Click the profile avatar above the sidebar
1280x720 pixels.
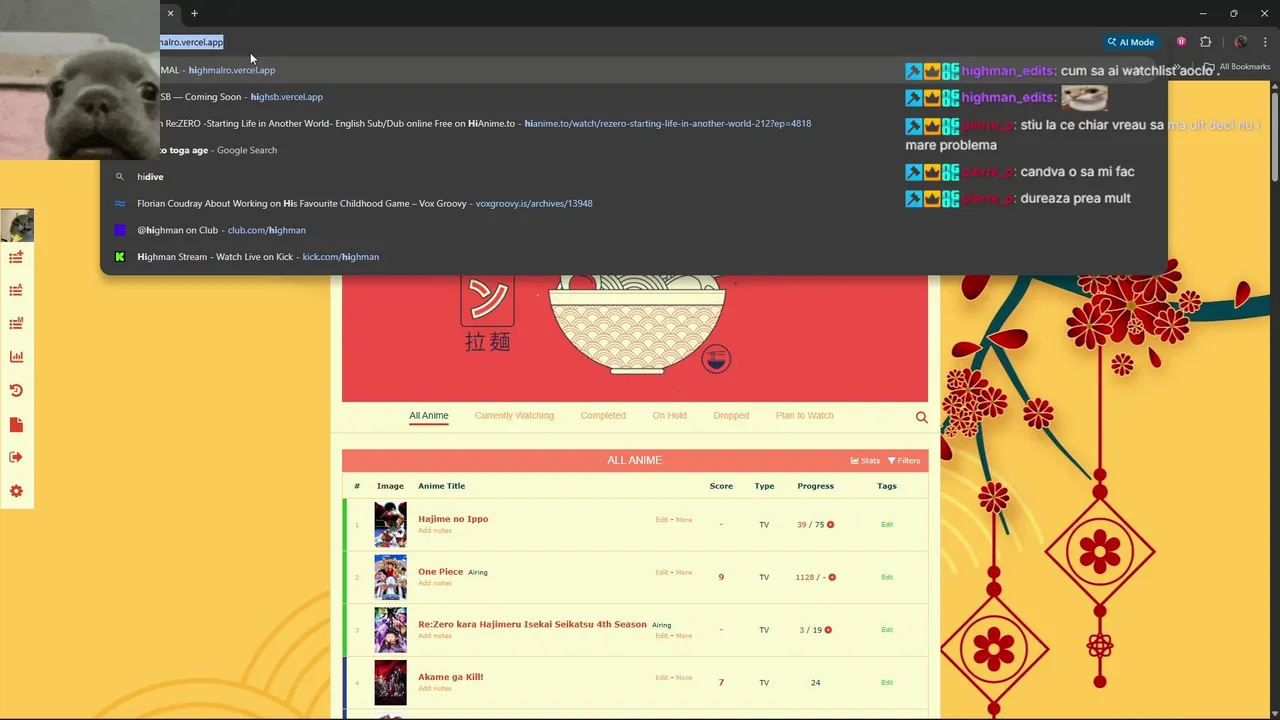[17, 226]
